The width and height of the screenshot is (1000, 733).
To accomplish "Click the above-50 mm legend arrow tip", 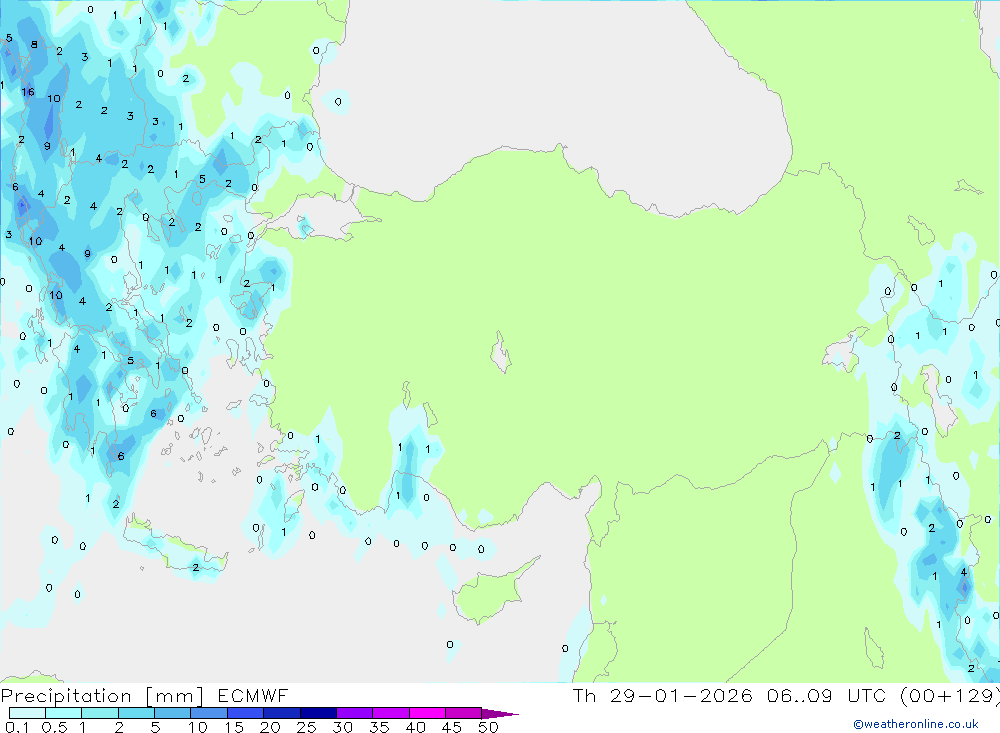I will [501, 714].
